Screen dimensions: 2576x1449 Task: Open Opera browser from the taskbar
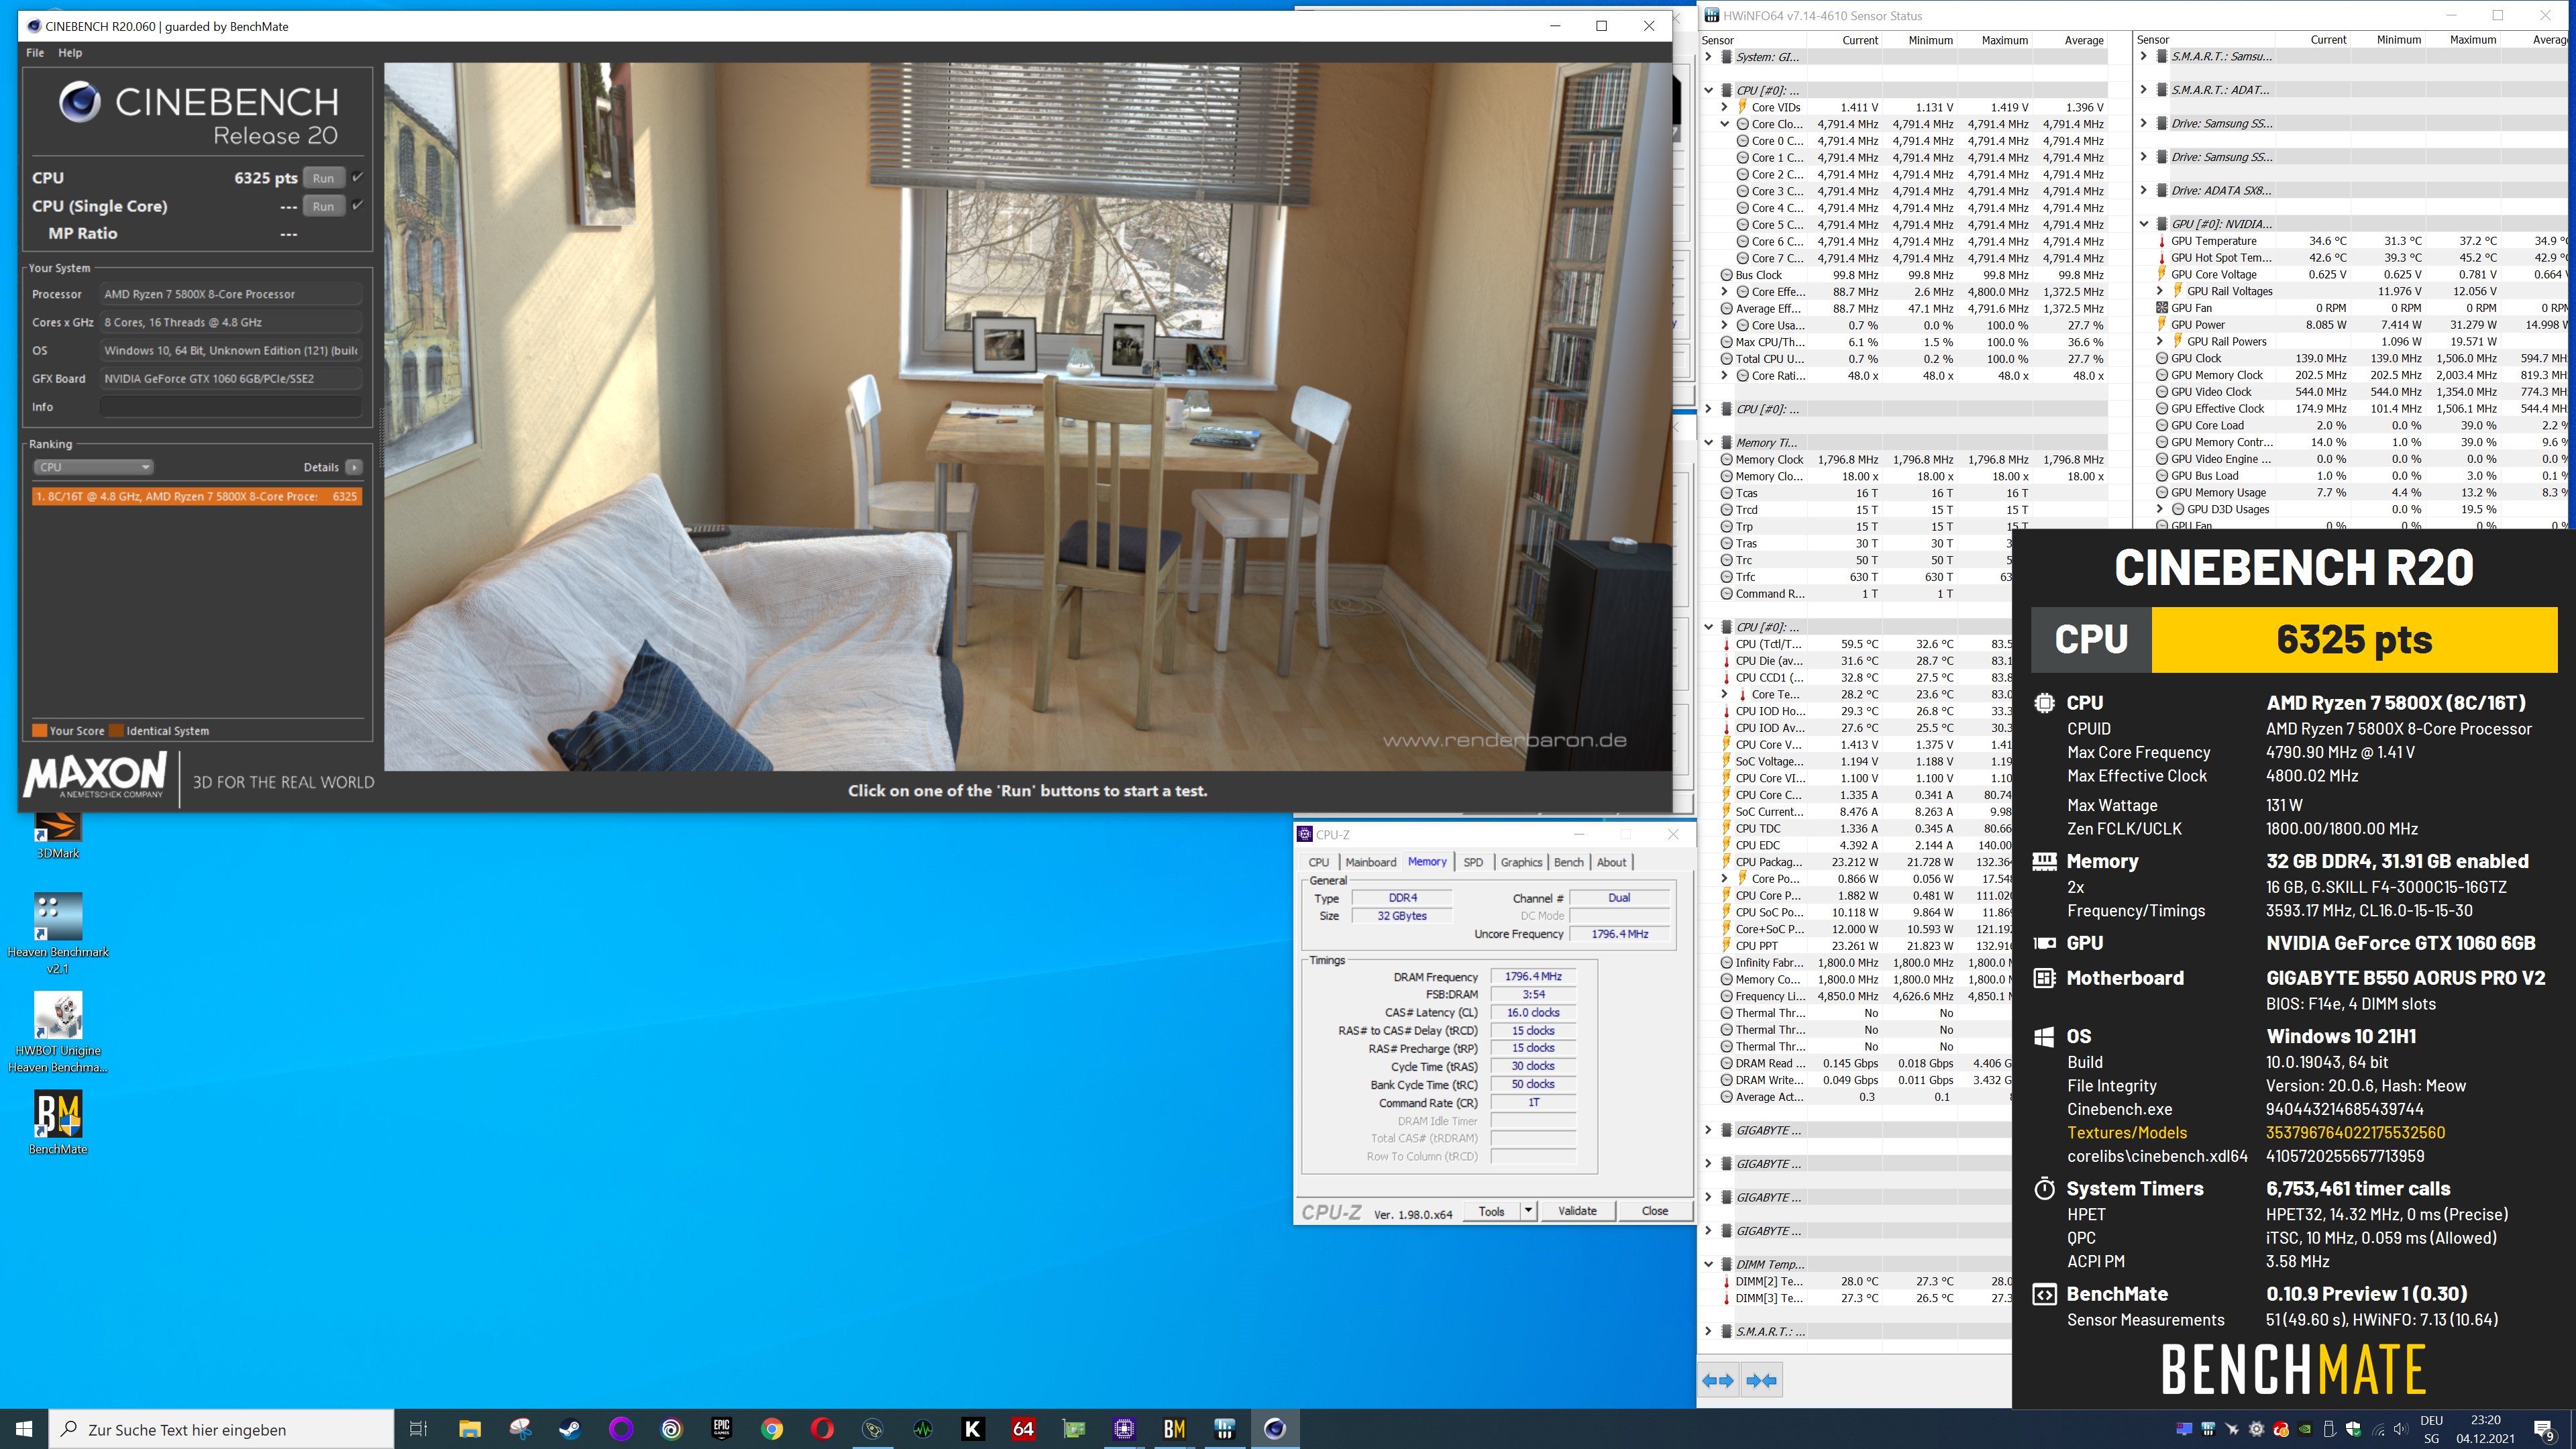[822, 1429]
